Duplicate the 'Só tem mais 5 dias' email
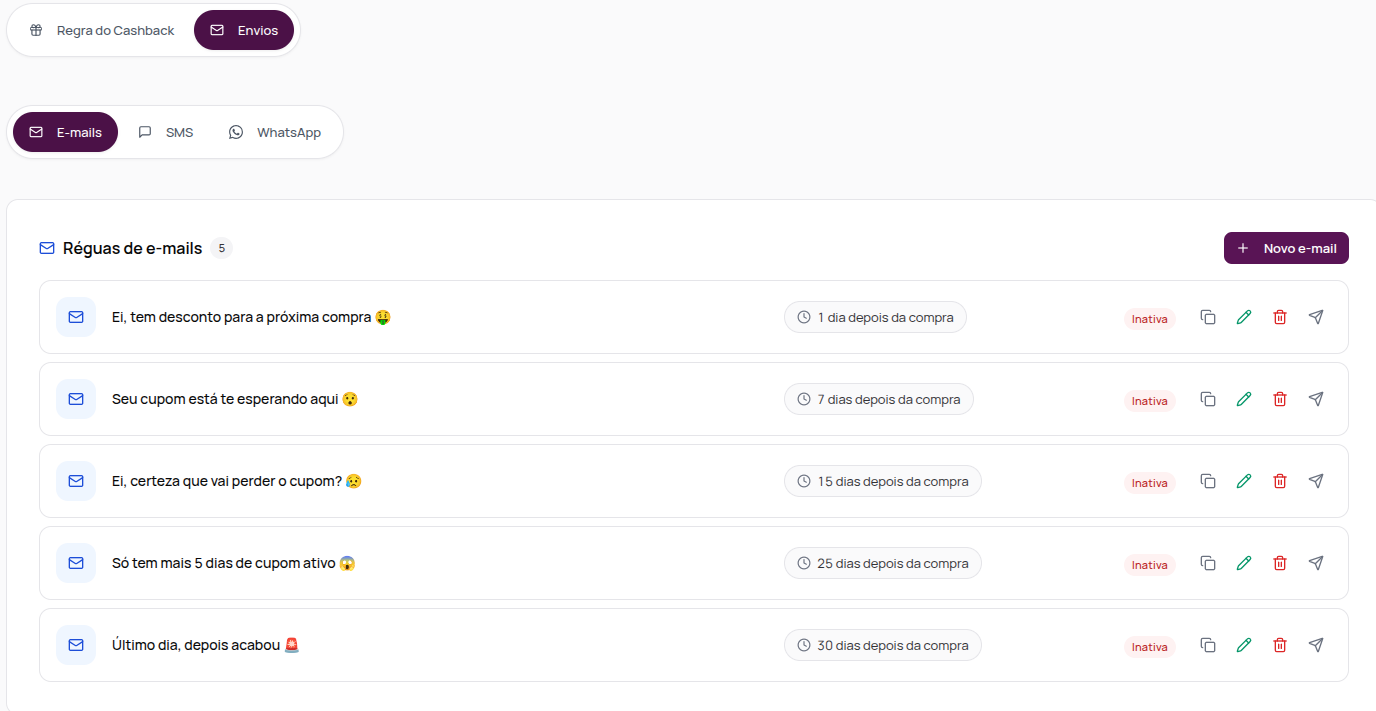This screenshot has height=711, width=1376. click(1208, 563)
